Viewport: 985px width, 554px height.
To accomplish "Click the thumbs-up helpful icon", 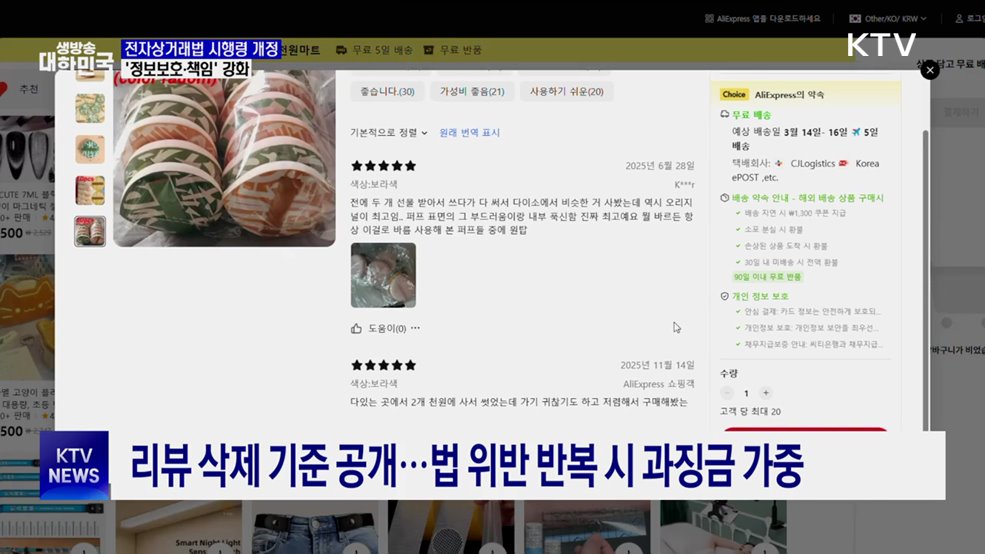I will (x=356, y=329).
